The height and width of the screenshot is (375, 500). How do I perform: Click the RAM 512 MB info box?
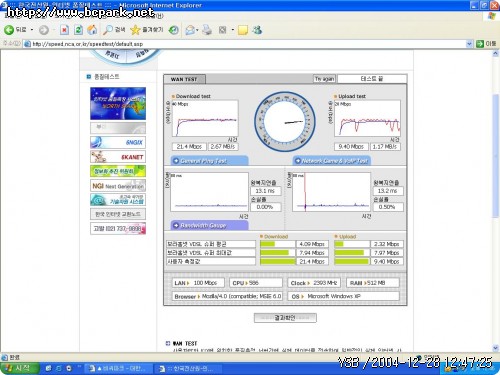tap(373, 283)
